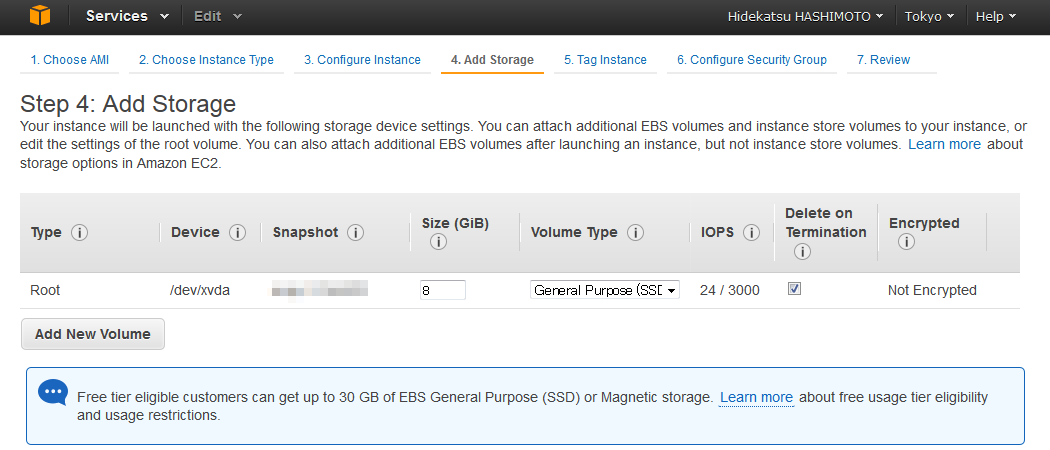
Task: Go to the 3. Configure Instance tab
Action: pyautogui.click(x=362, y=60)
